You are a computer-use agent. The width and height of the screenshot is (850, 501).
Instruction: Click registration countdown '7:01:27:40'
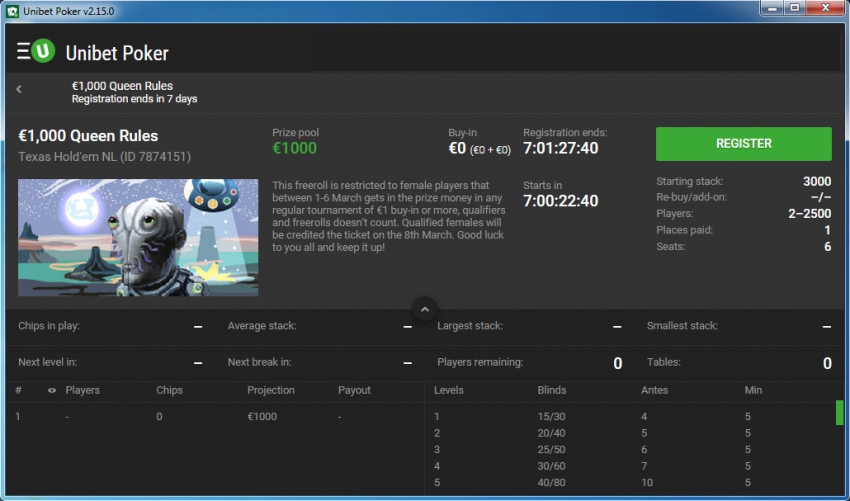coord(561,148)
